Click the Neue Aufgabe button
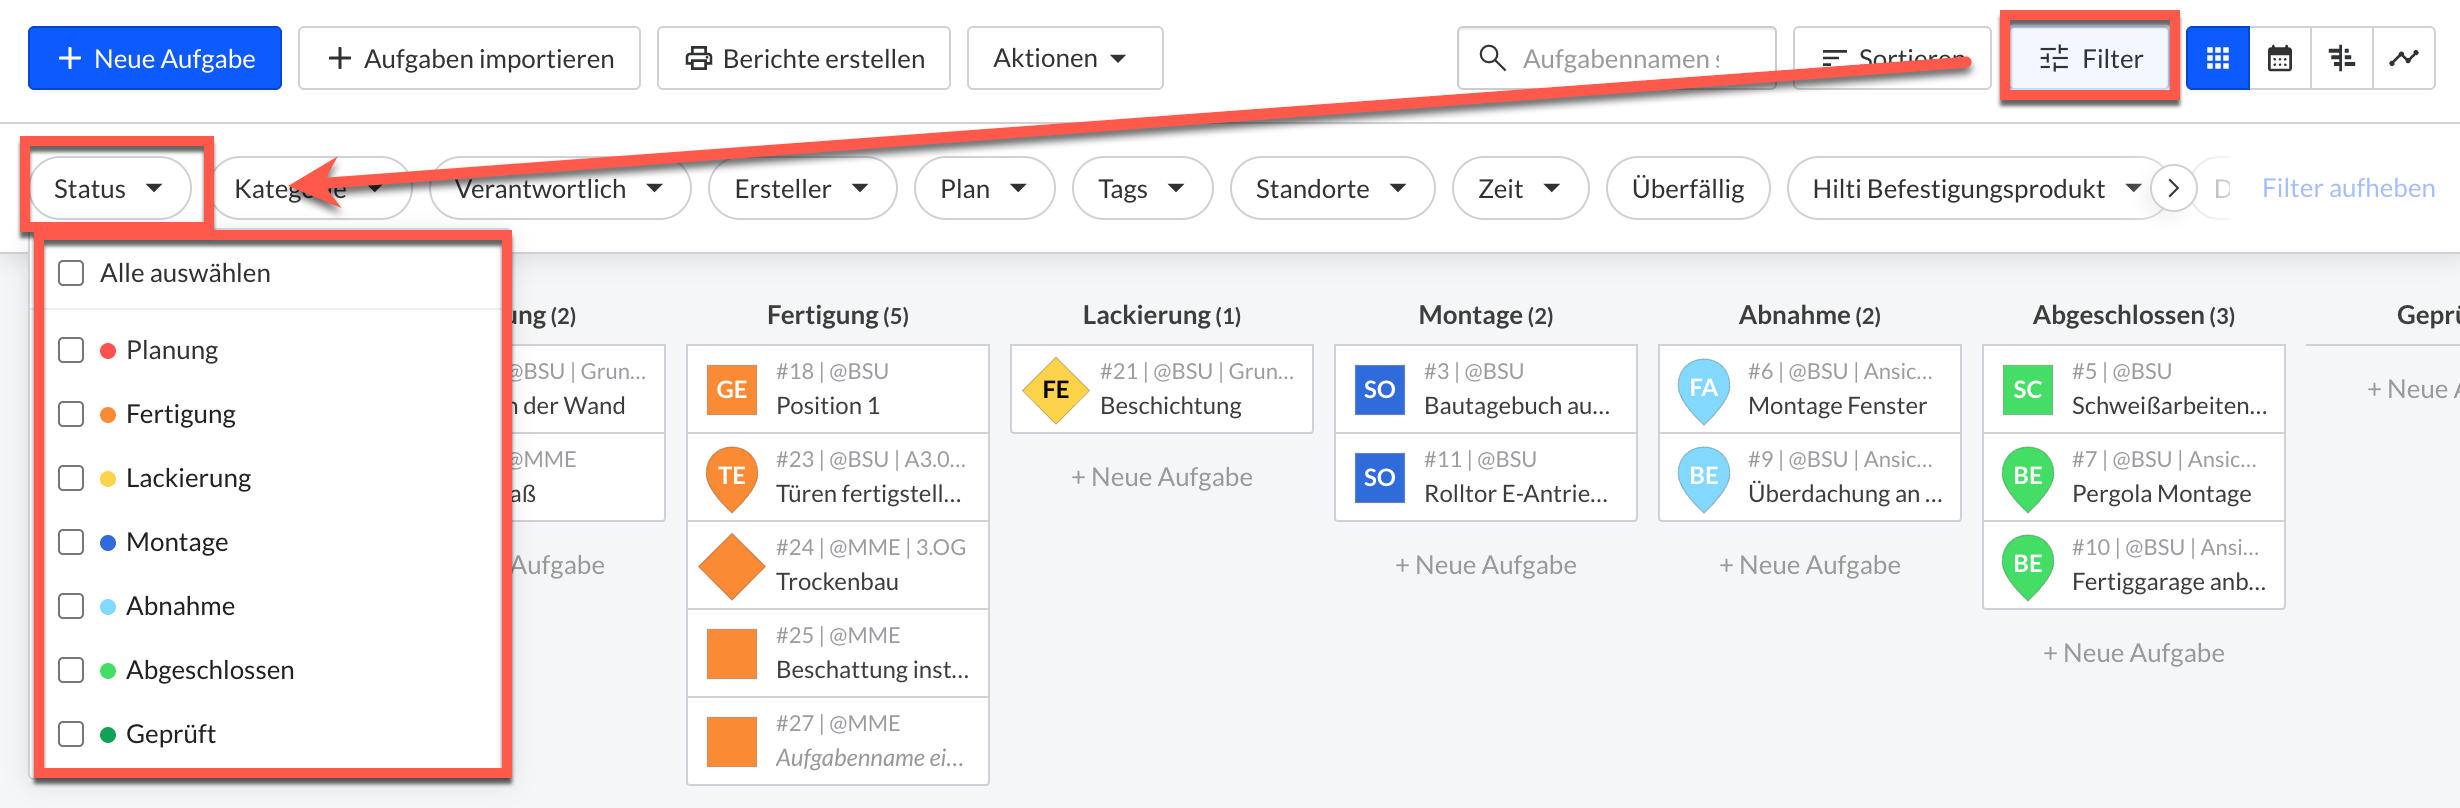The width and height of the screenshot is (2460, 808). click(155, 59)
